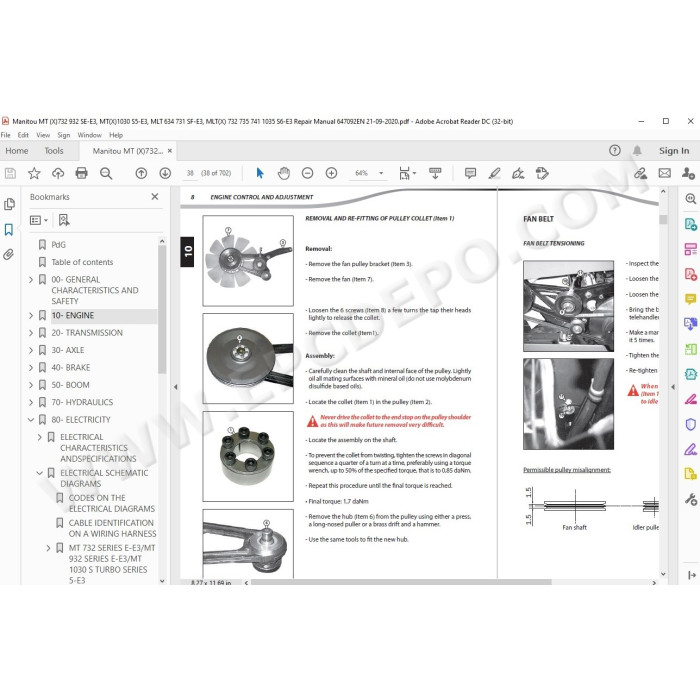Go to previous page arrow

(x=141, y=173)
